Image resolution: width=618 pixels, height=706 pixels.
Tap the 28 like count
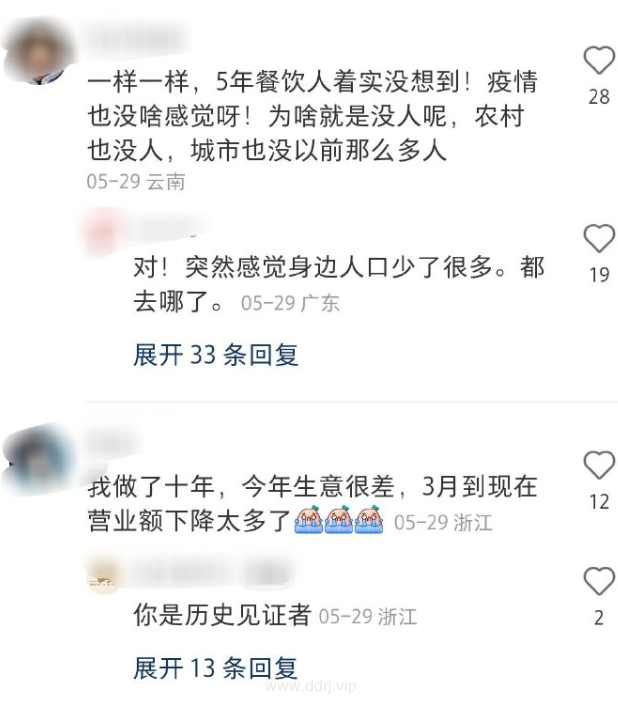click(x=599, y=97)
